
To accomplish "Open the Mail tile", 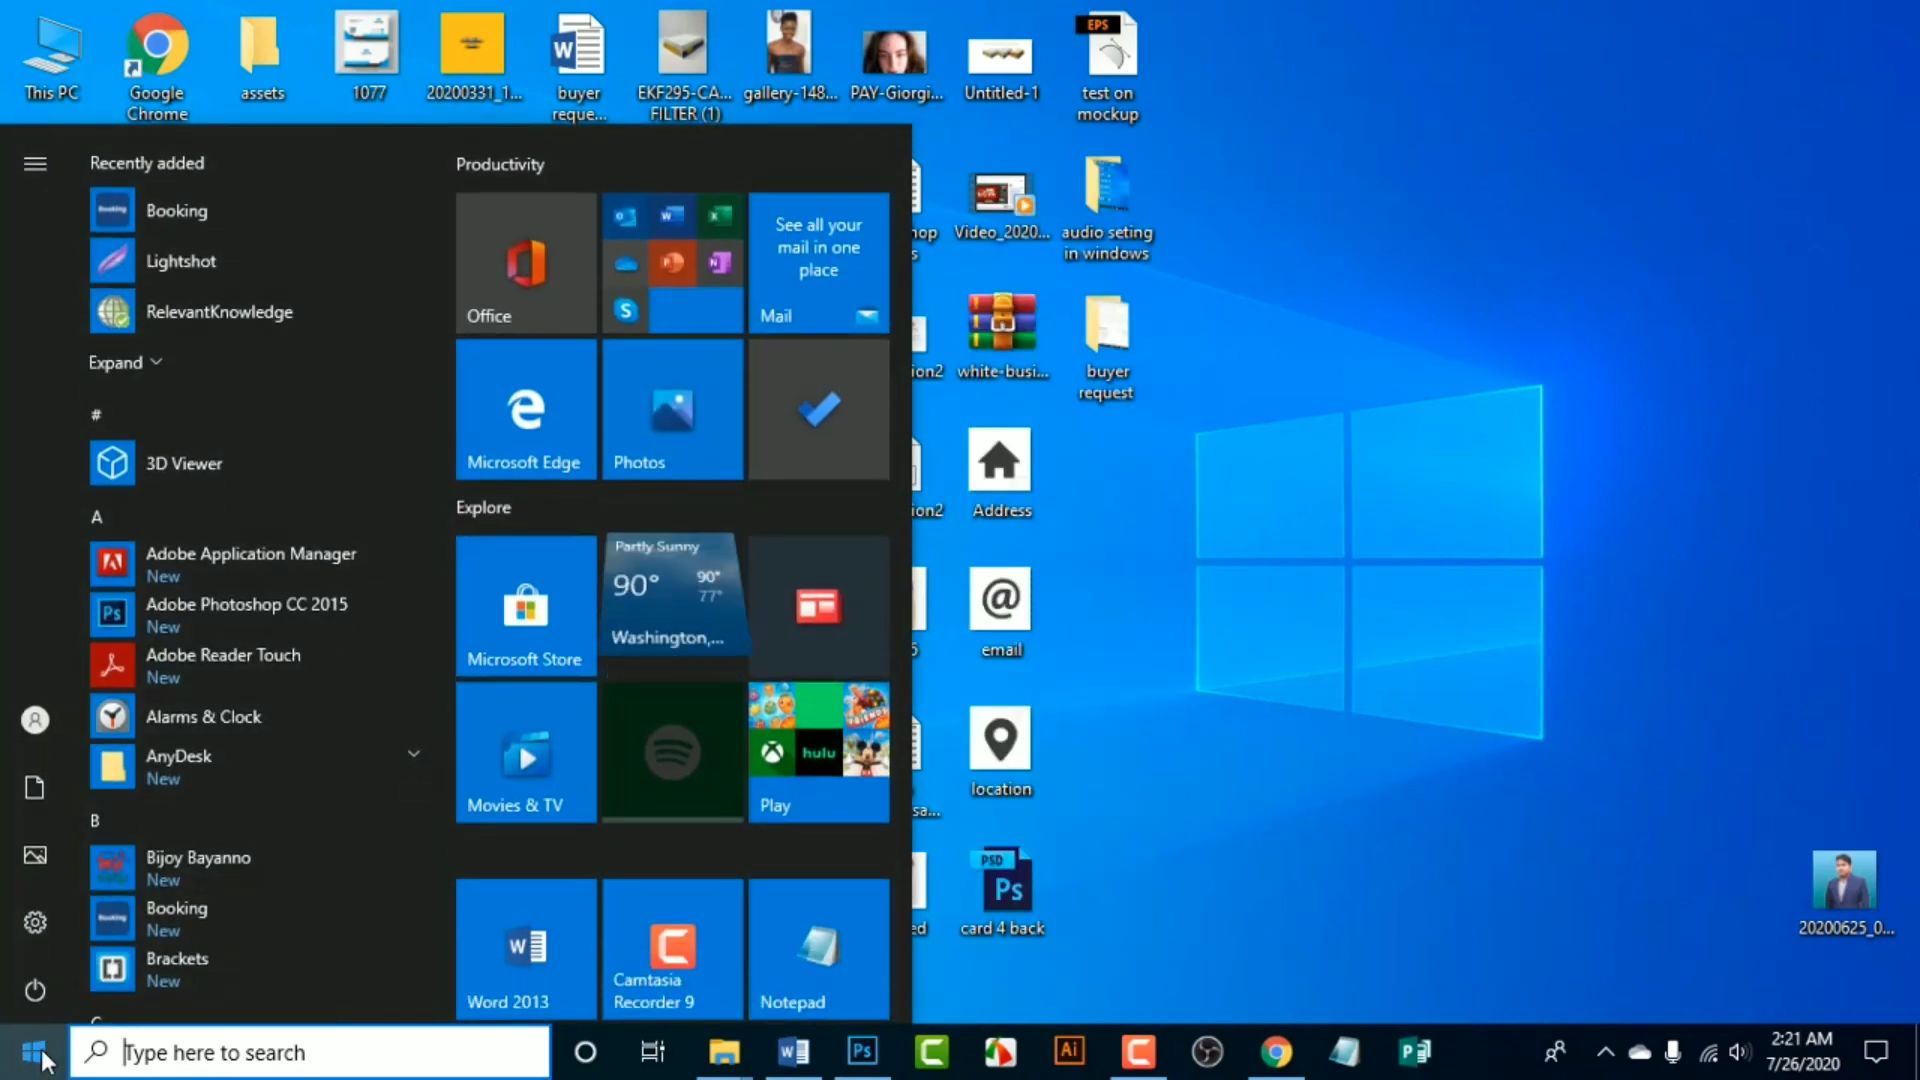I will point(818,263).
